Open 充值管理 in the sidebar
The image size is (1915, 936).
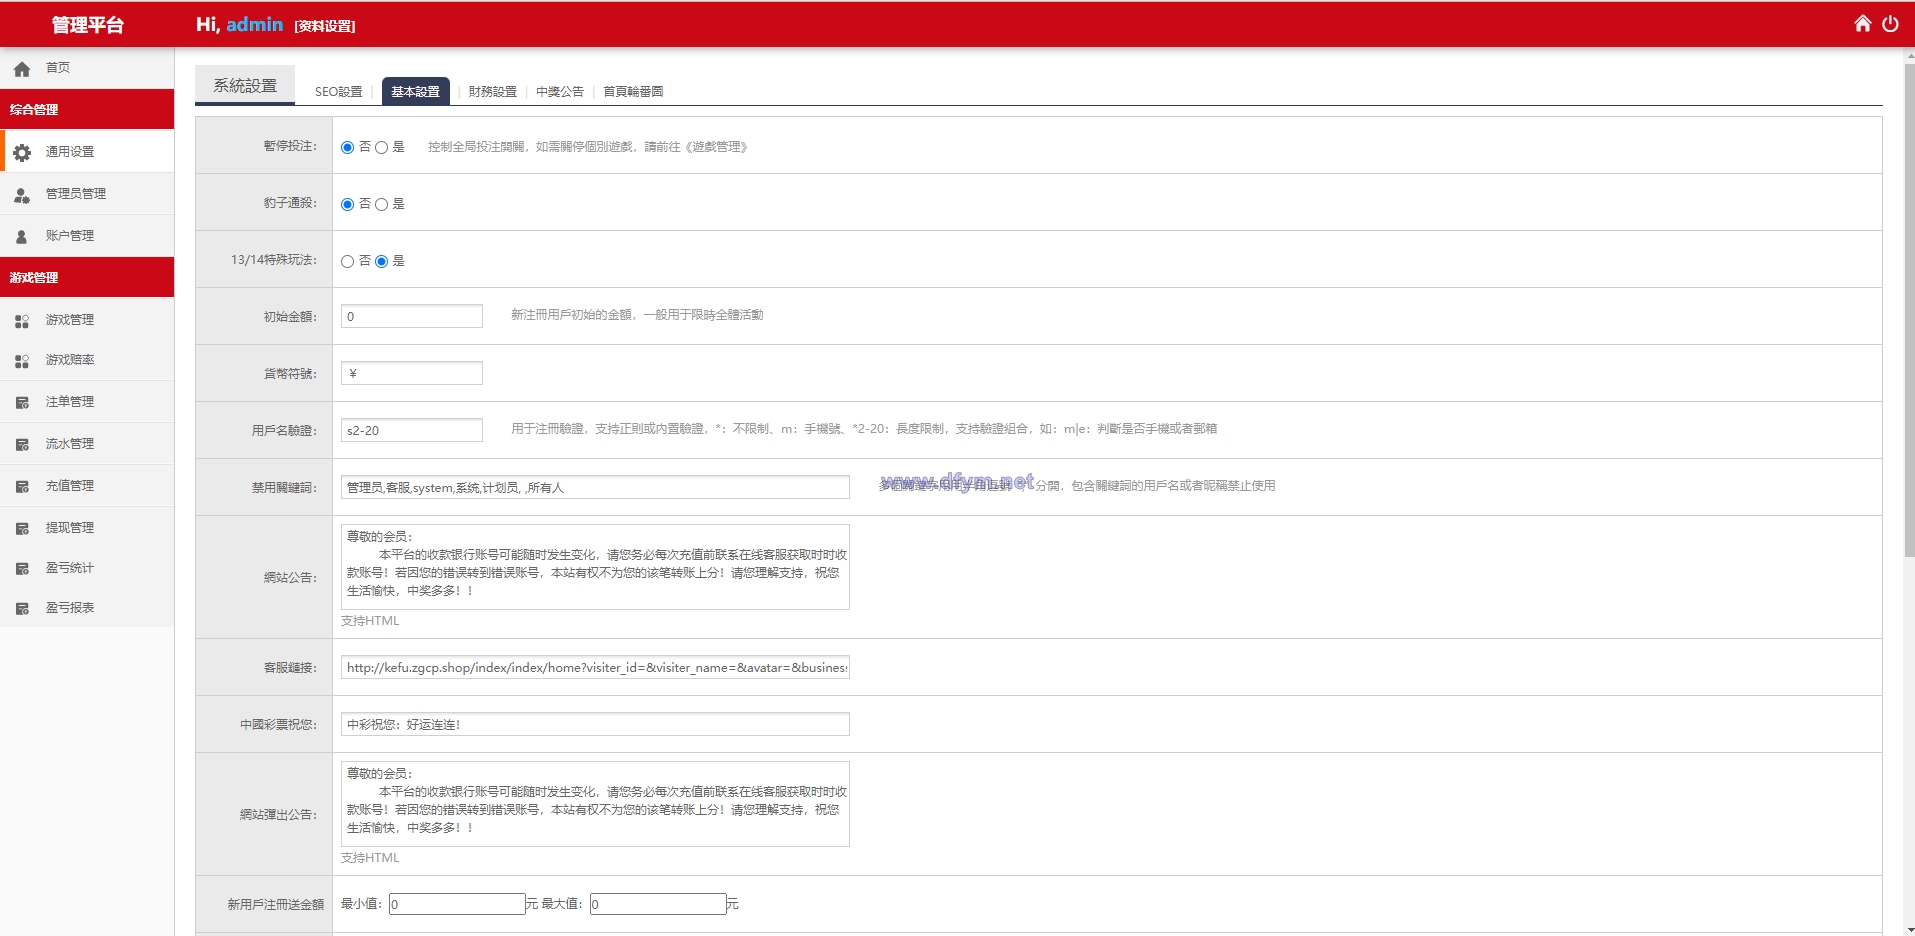[x=87, y=485]
